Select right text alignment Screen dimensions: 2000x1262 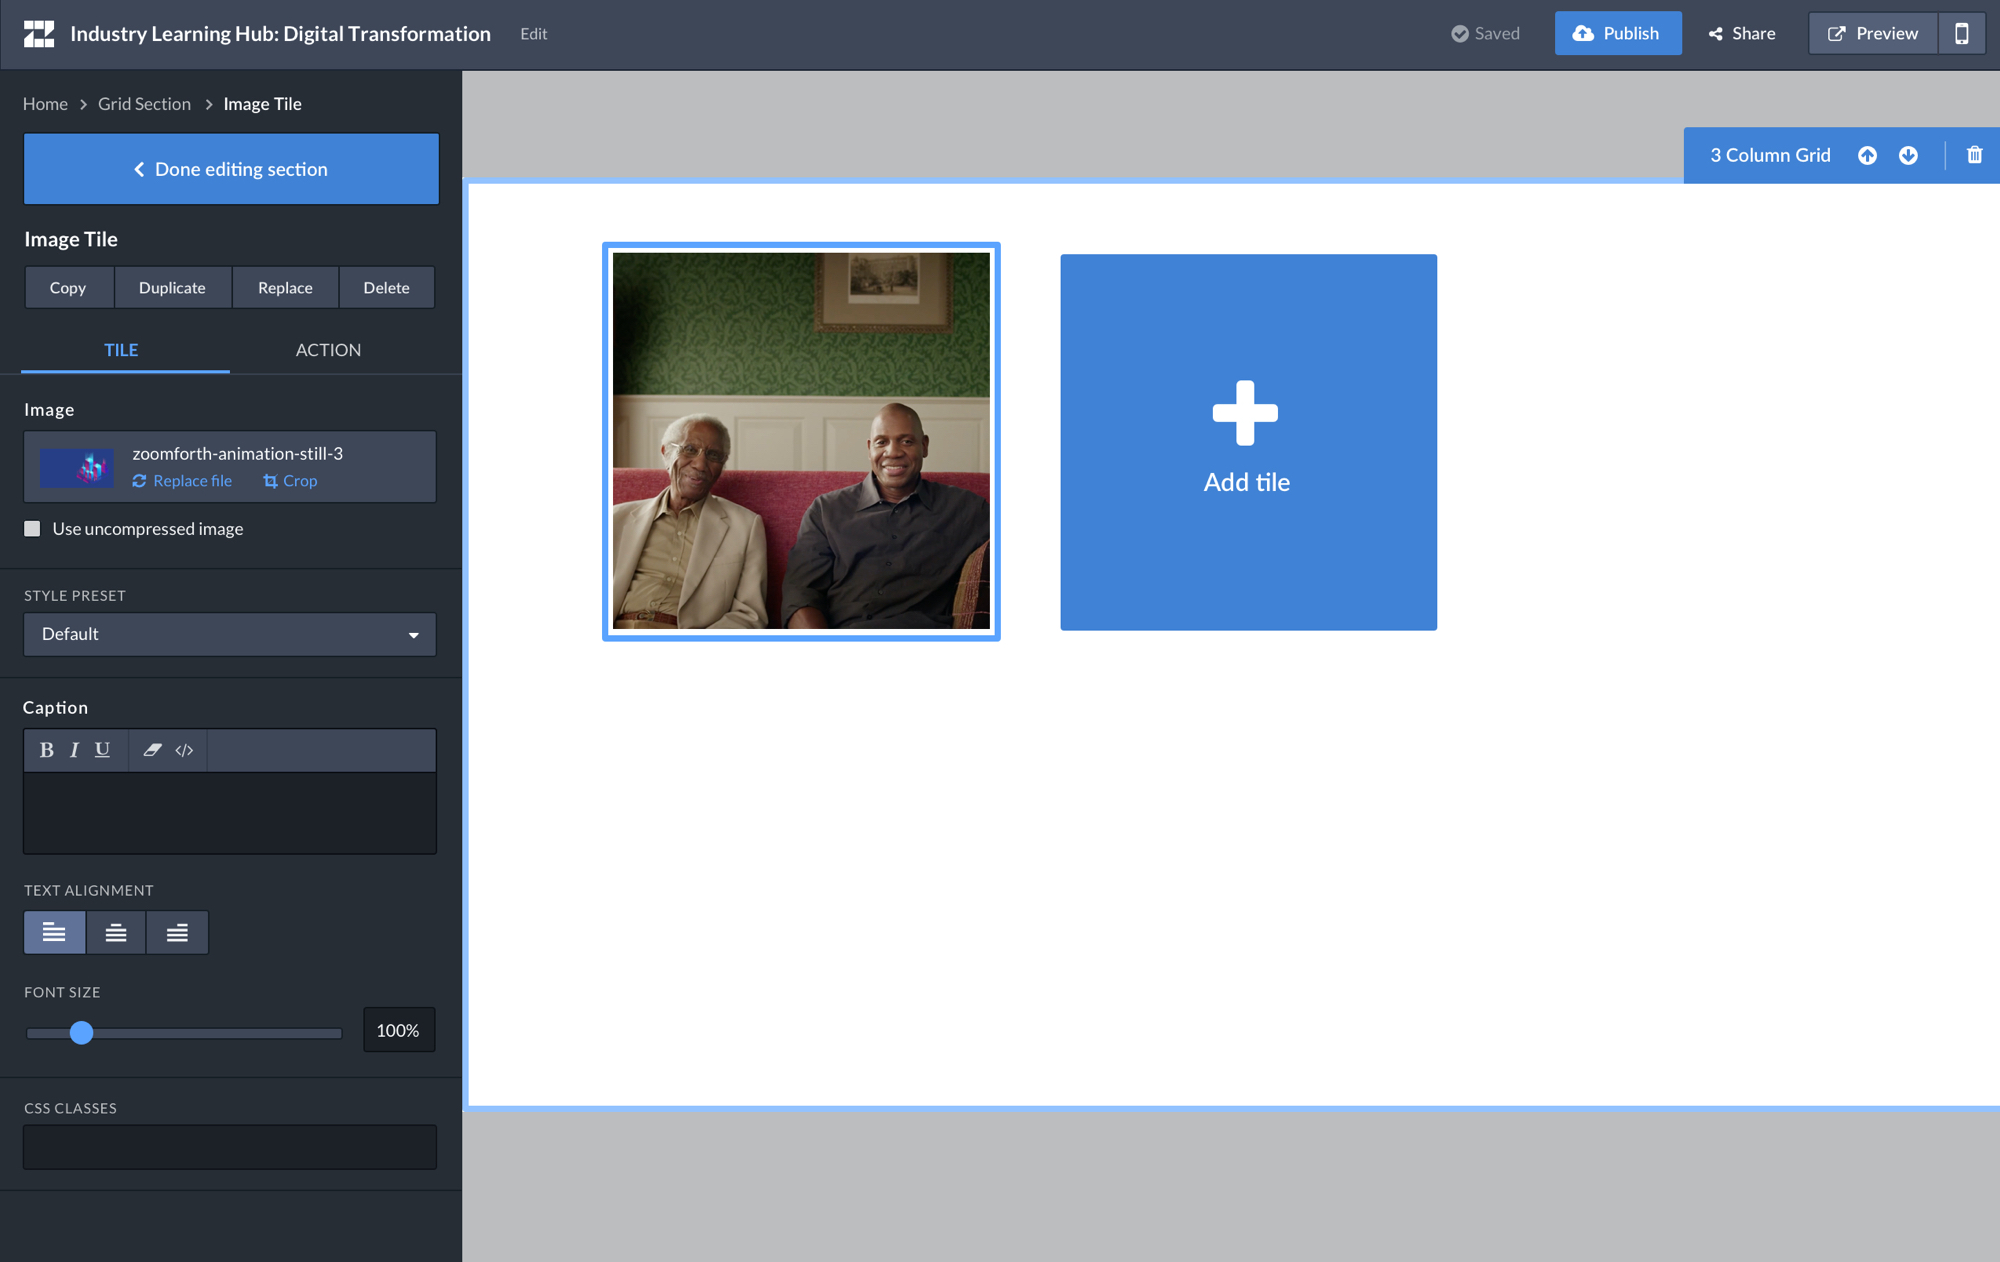177,932
